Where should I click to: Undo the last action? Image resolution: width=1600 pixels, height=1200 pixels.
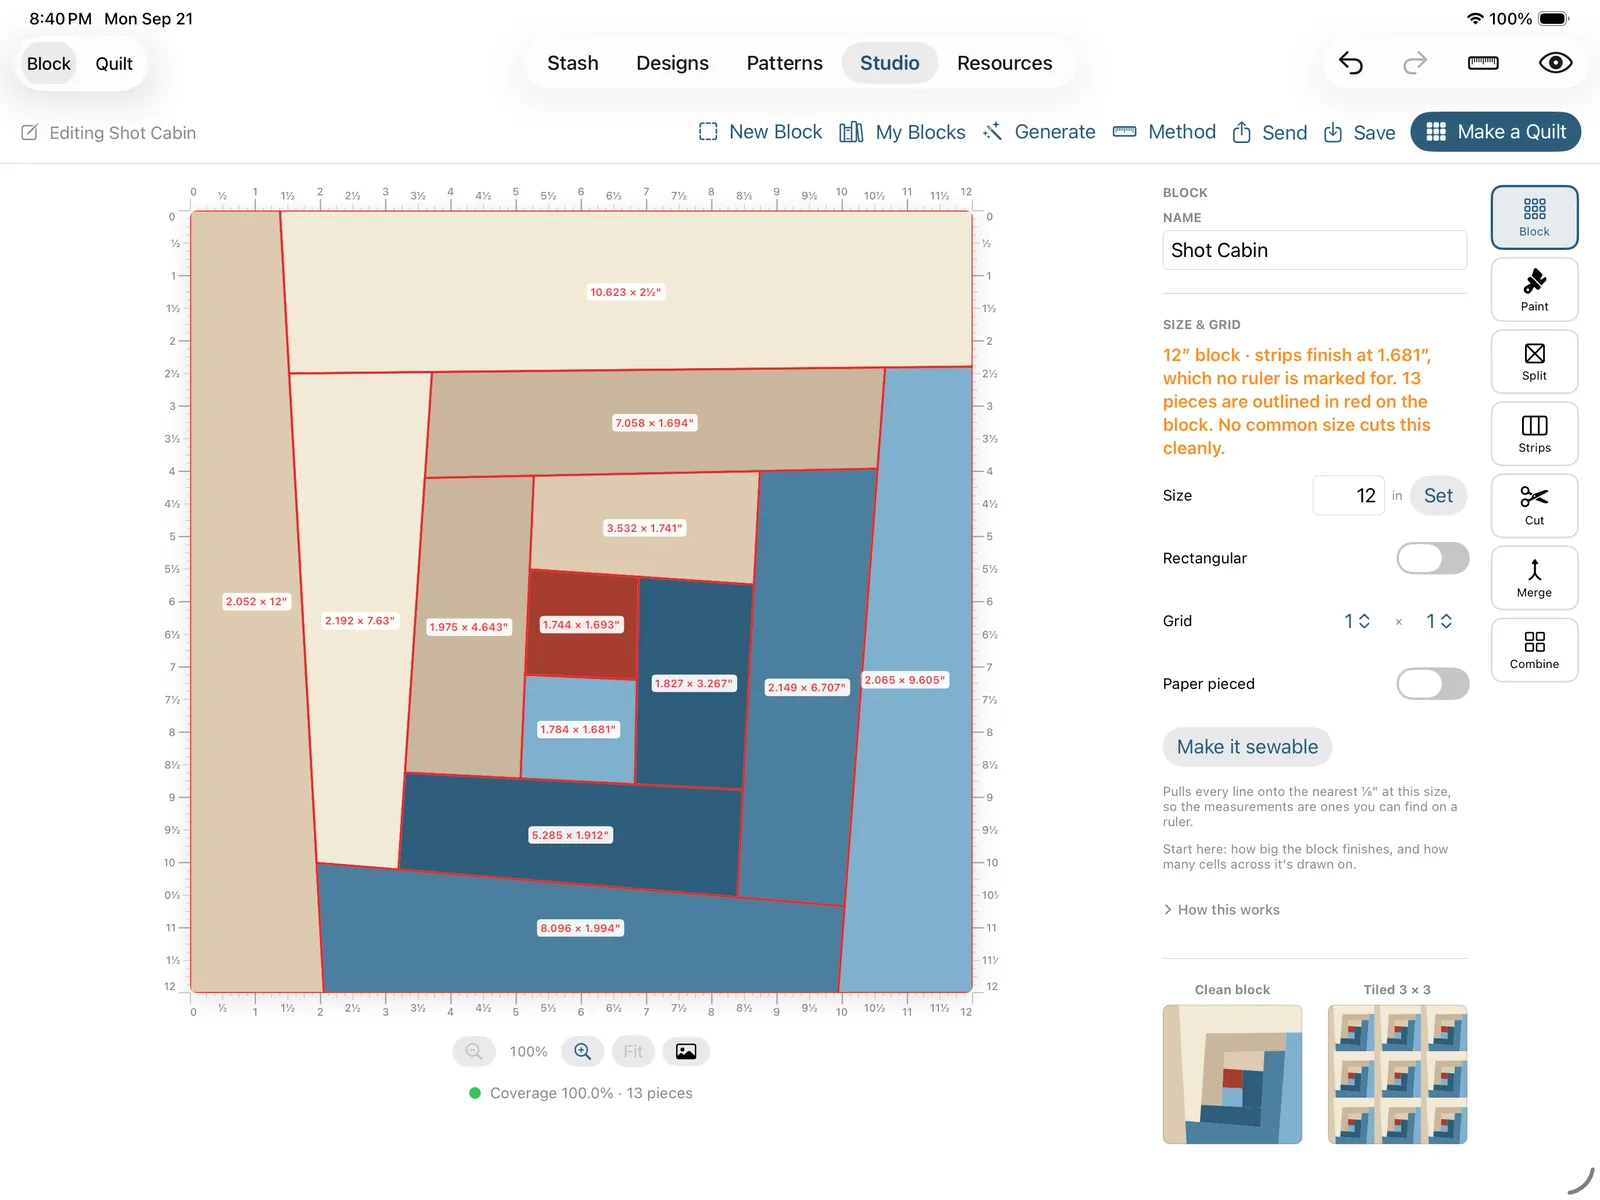coord(1351,63)
